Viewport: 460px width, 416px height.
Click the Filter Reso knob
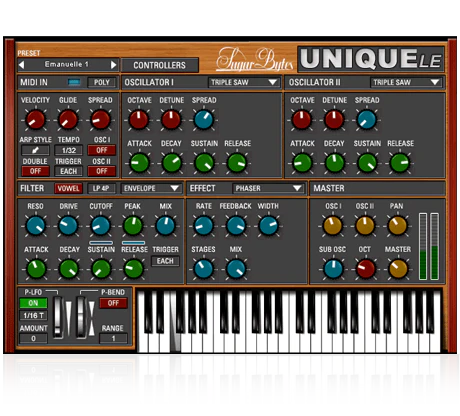tap(35, 225)
